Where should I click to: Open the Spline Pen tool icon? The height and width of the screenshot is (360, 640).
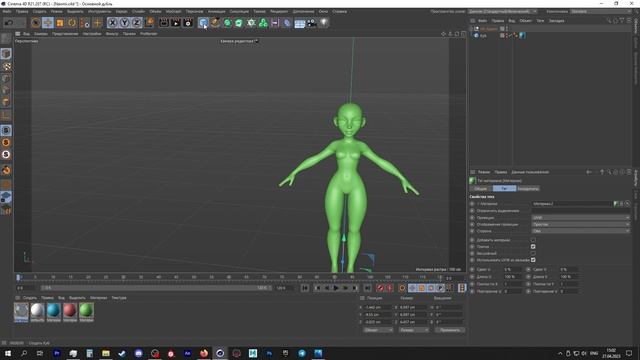(215, 23)
